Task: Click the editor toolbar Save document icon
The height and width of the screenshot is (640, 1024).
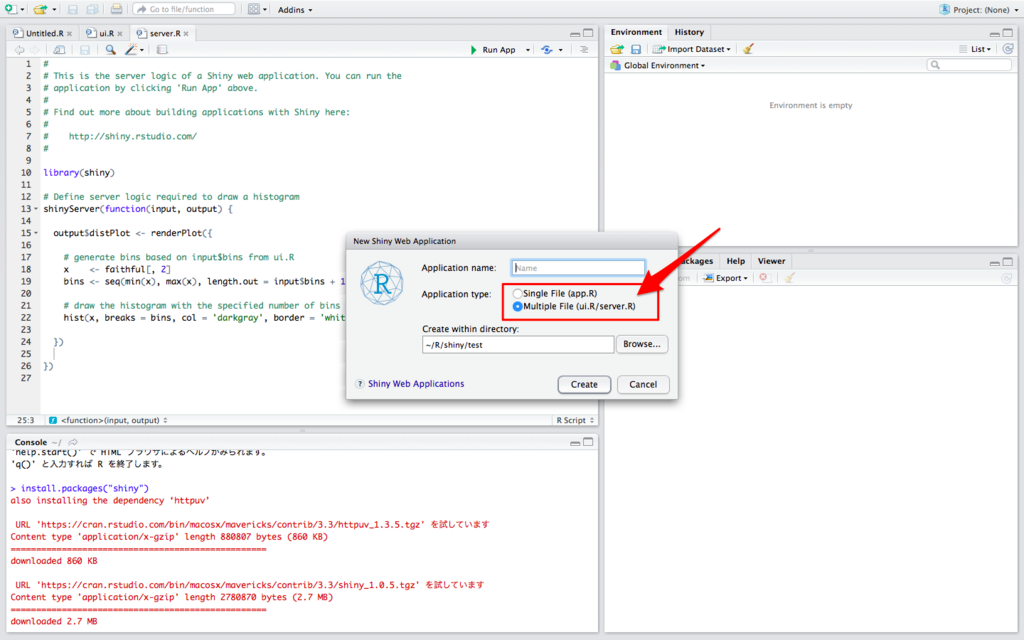Action: [85, 50]
